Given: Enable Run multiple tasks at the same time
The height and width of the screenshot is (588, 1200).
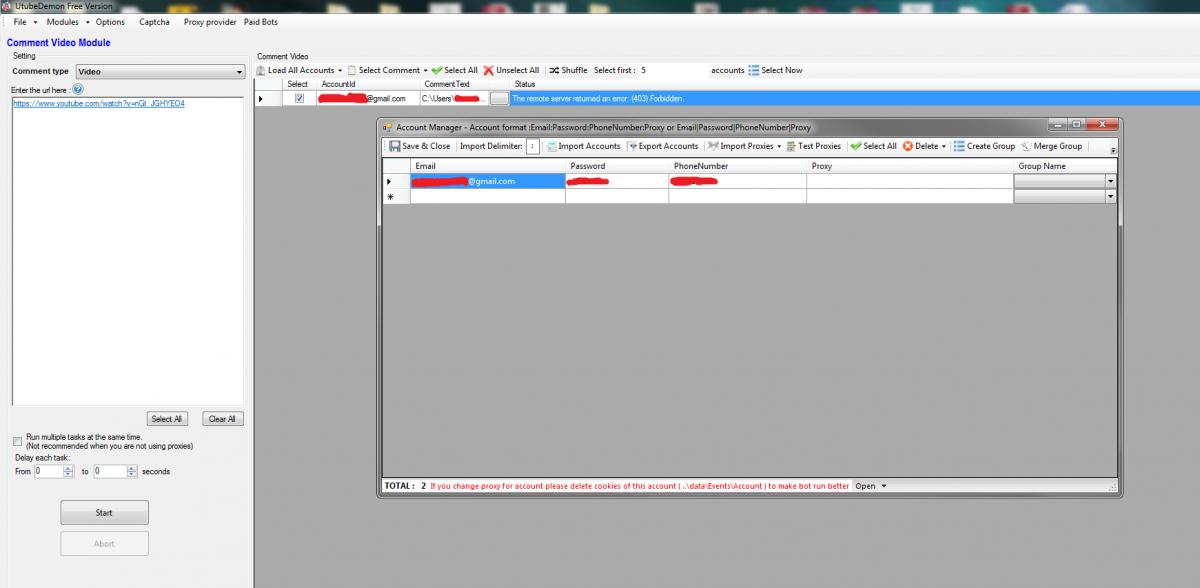Looking at the screenshot, I should point(17,441).
